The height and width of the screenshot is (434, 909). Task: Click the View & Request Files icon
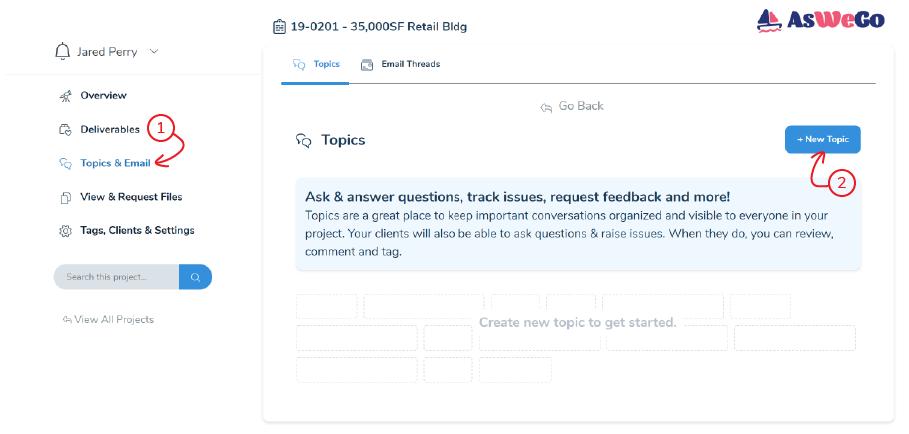(66, 198)
